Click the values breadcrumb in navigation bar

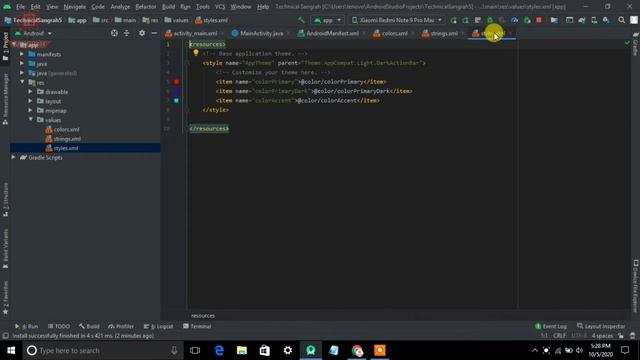click(x=176, y=20)
